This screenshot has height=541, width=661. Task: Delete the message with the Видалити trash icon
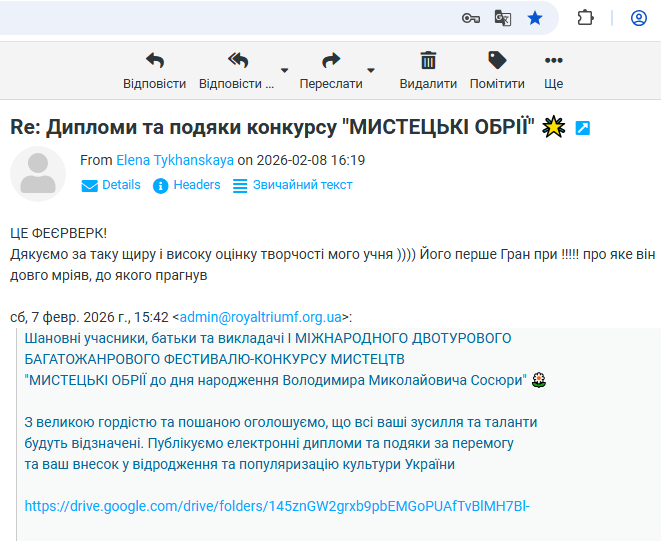point(428,70)
